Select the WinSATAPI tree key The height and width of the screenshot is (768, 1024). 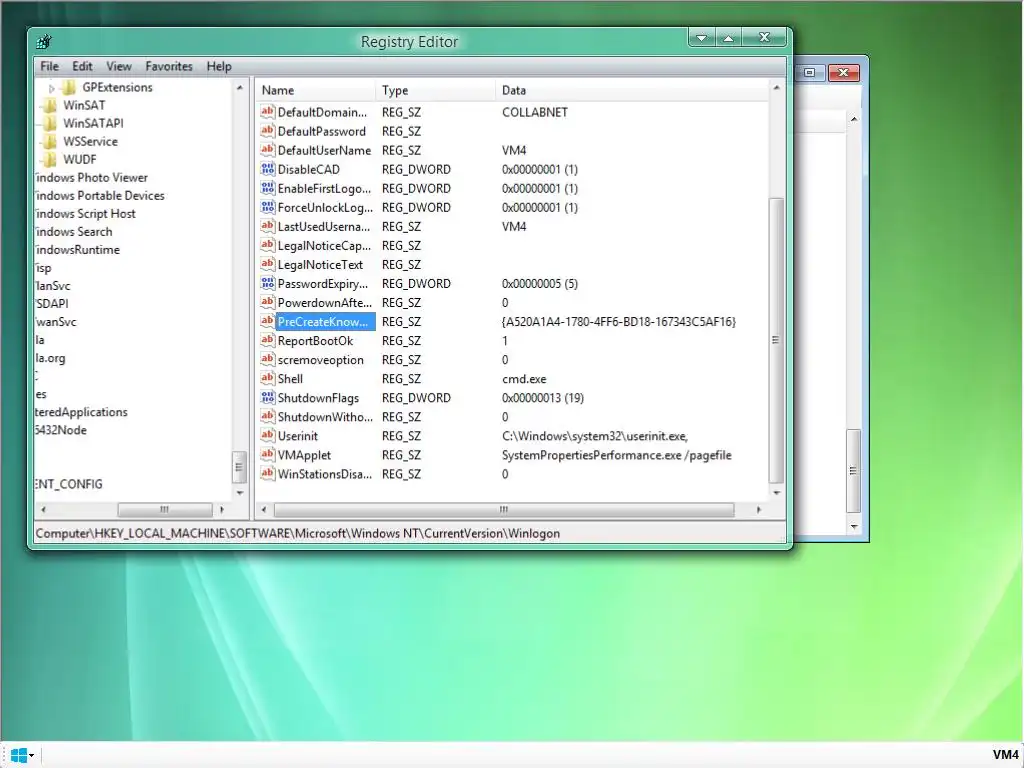point(93,123)
